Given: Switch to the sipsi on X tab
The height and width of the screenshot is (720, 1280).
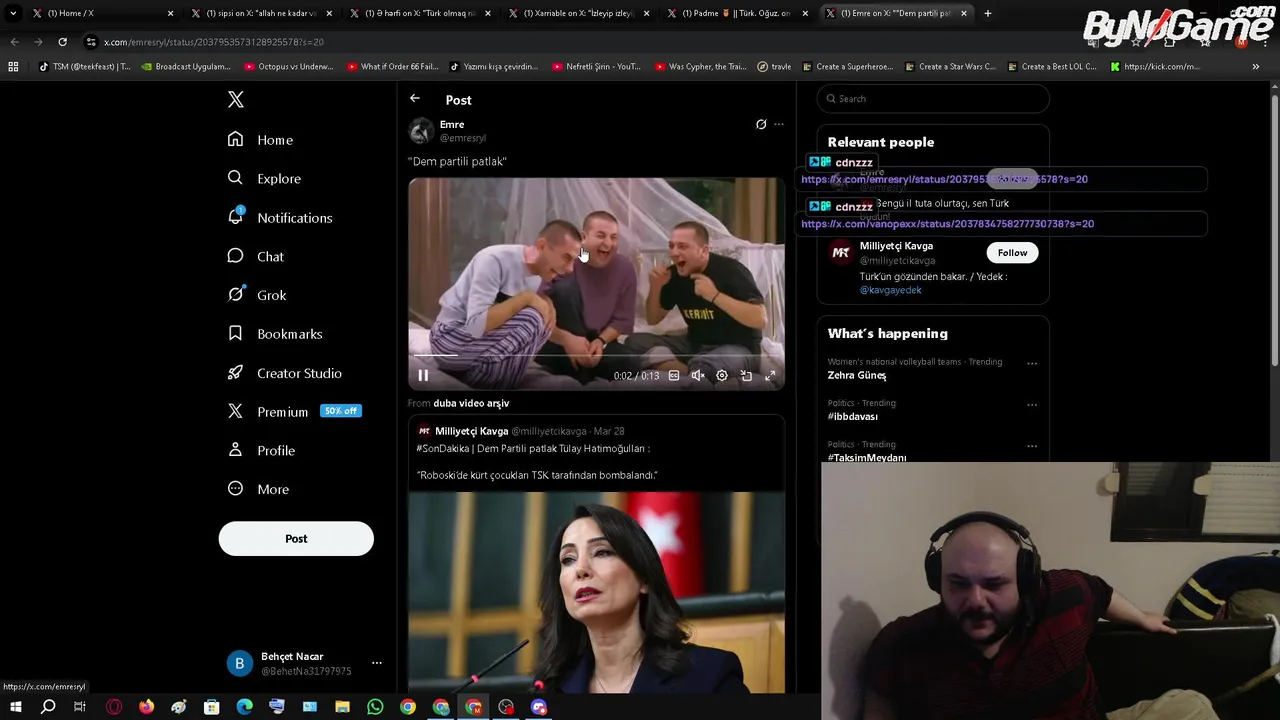Looking at the screenshot, I should [x=260, y=13].
